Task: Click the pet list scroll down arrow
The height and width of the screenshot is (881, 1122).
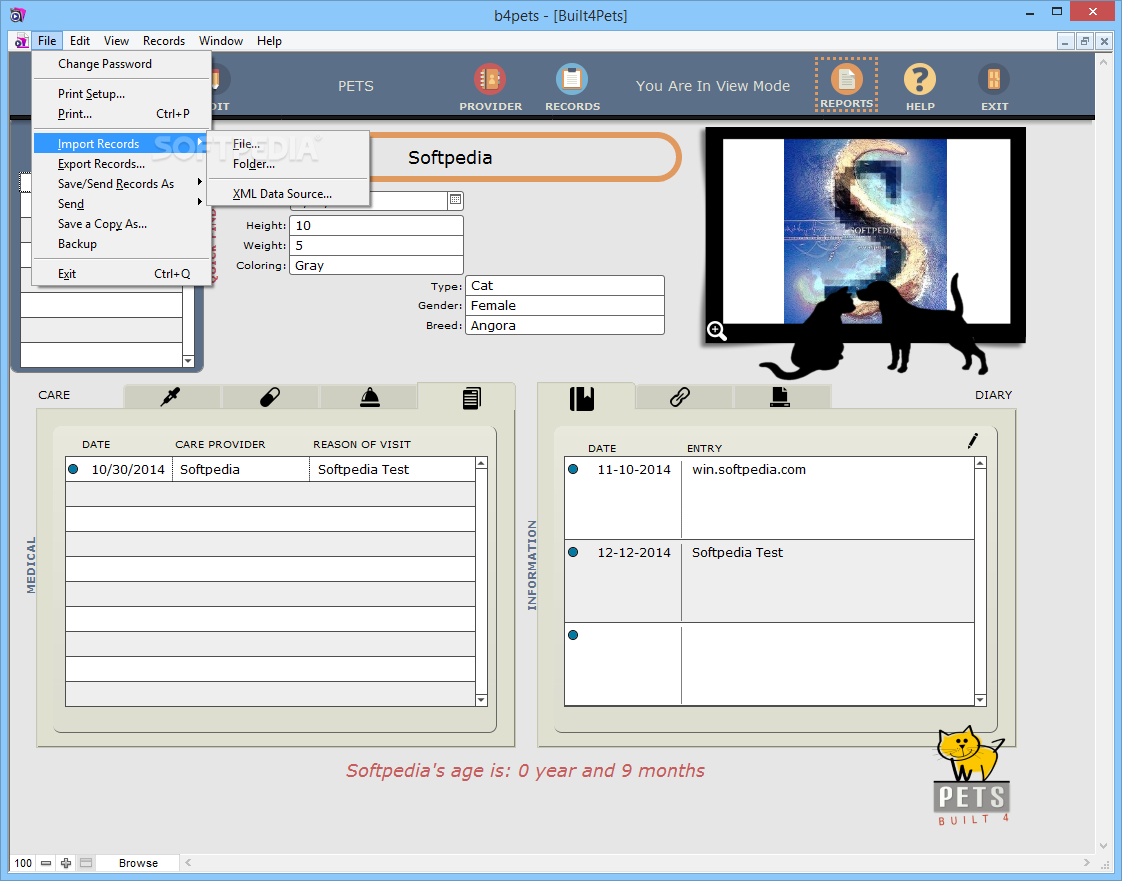Action: click(x=188, y=361)
